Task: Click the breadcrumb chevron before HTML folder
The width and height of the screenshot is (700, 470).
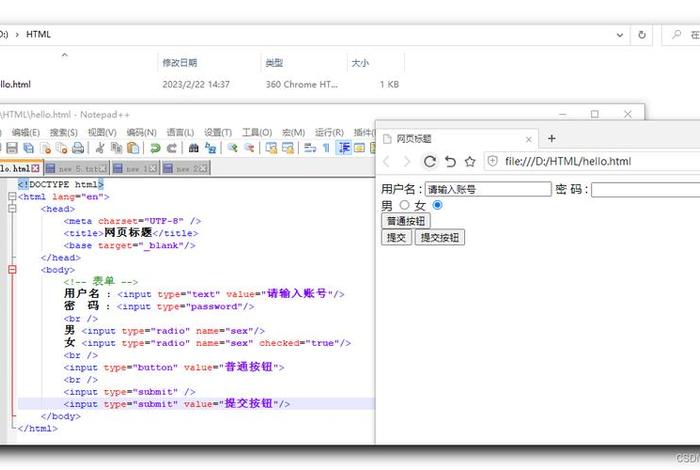Action: 17,35
